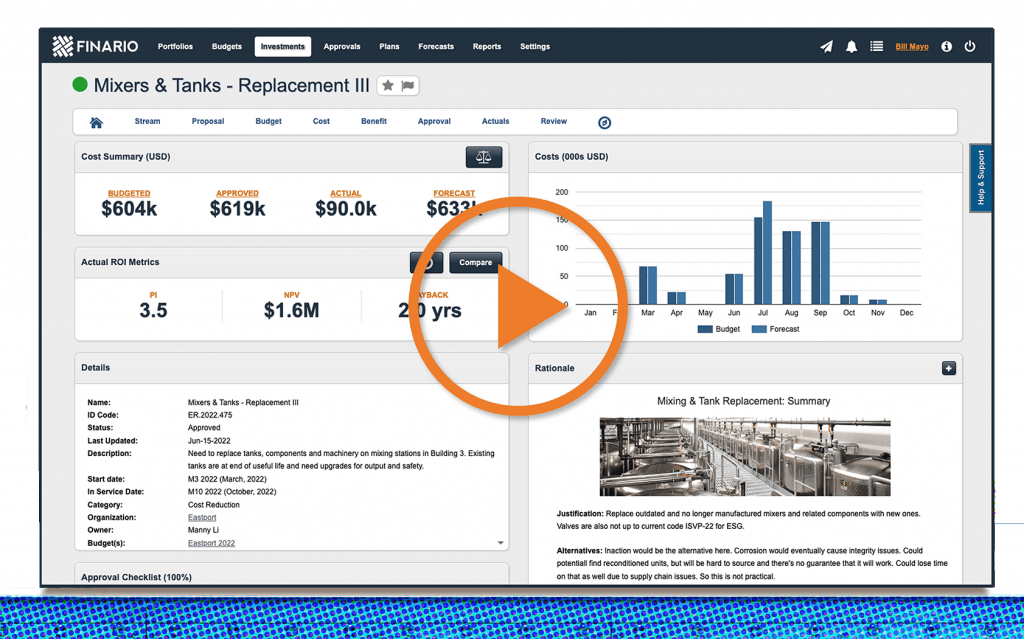Click the $619k approved value
Screen dimensions: 1024x639
pyautogui.click(x=237, y=208)
